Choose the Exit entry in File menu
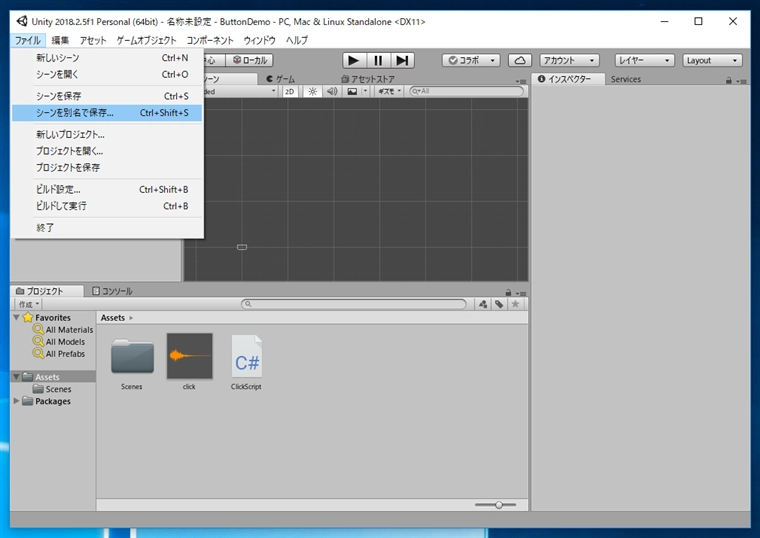The height and width of the screenshot is (538, 760). [x=107, y=227]
